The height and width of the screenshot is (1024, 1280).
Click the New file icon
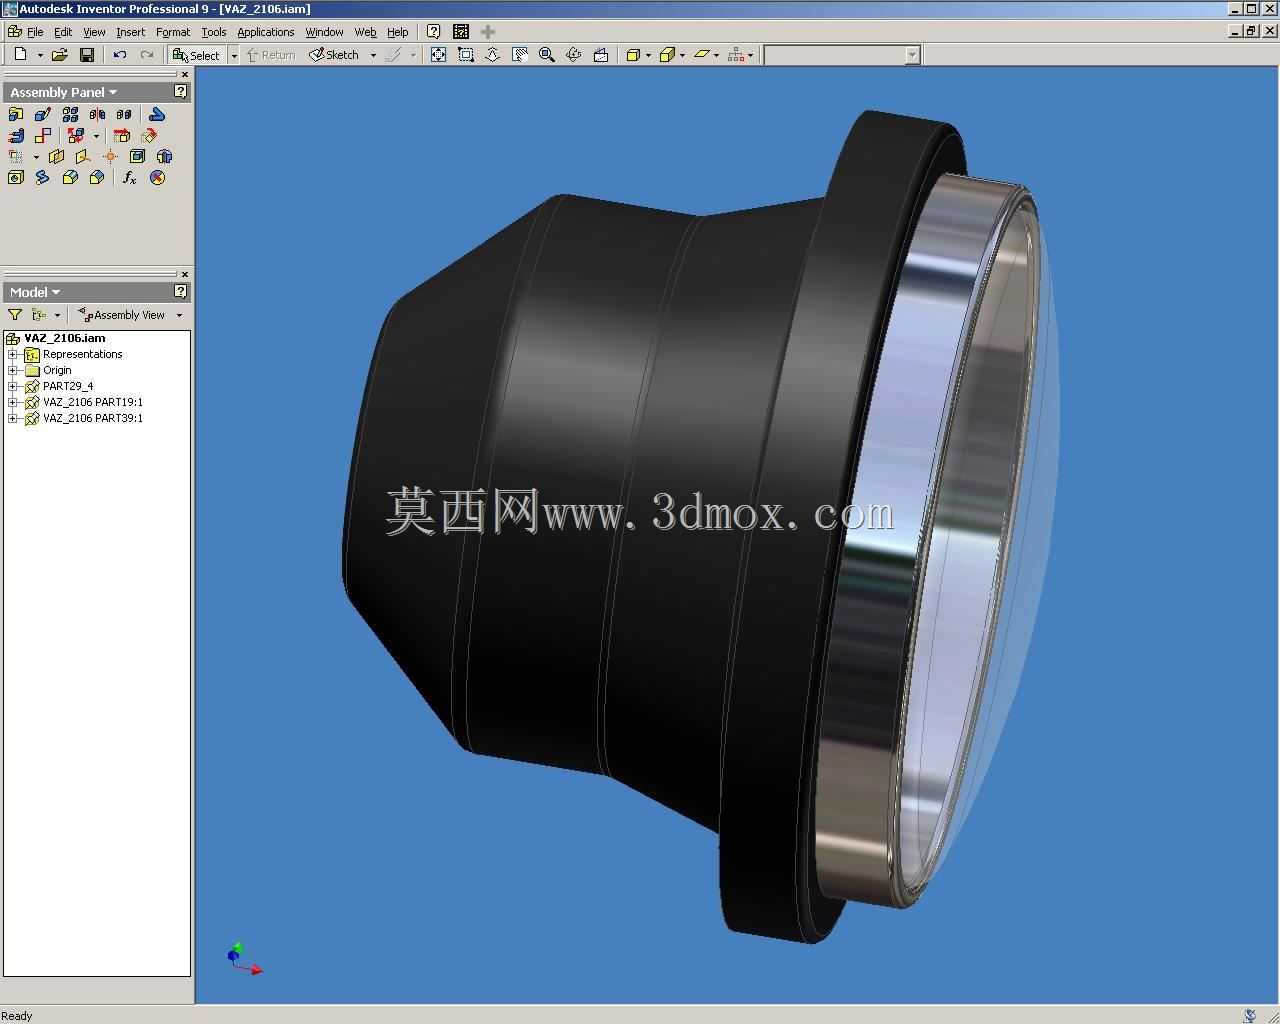[x=20, y=55]
